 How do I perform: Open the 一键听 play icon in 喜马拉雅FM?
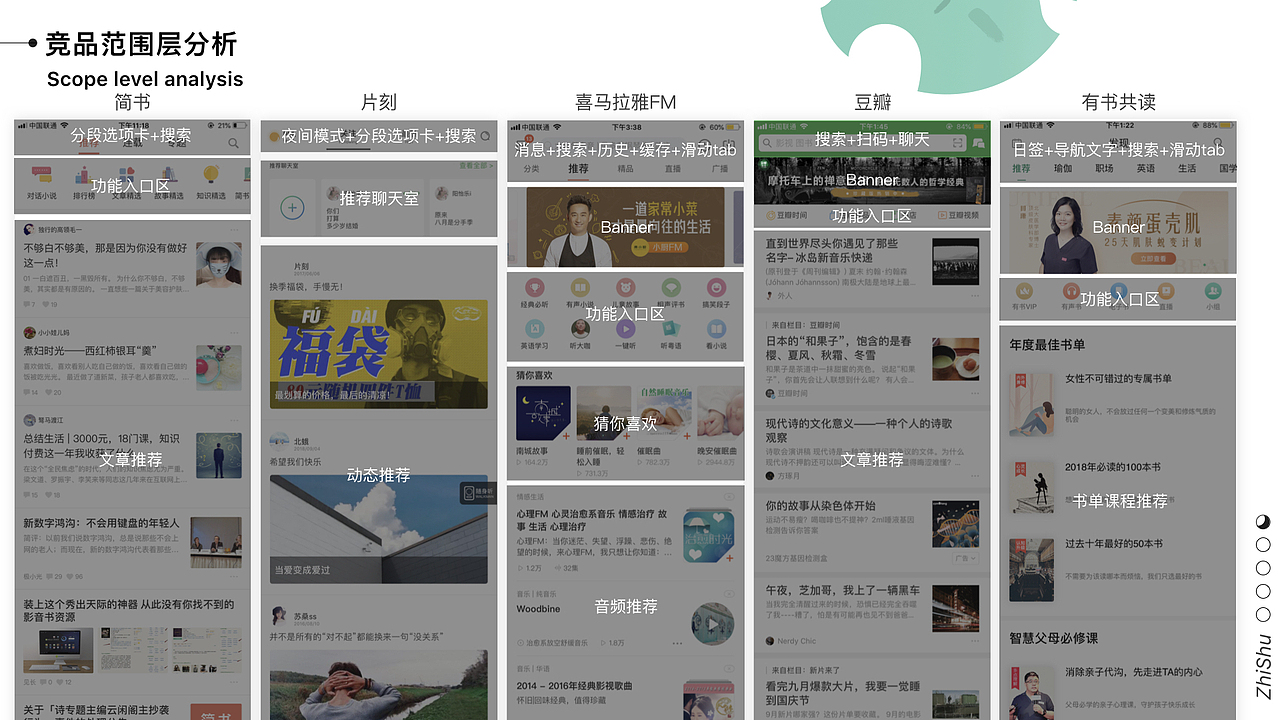coord(625,328)
